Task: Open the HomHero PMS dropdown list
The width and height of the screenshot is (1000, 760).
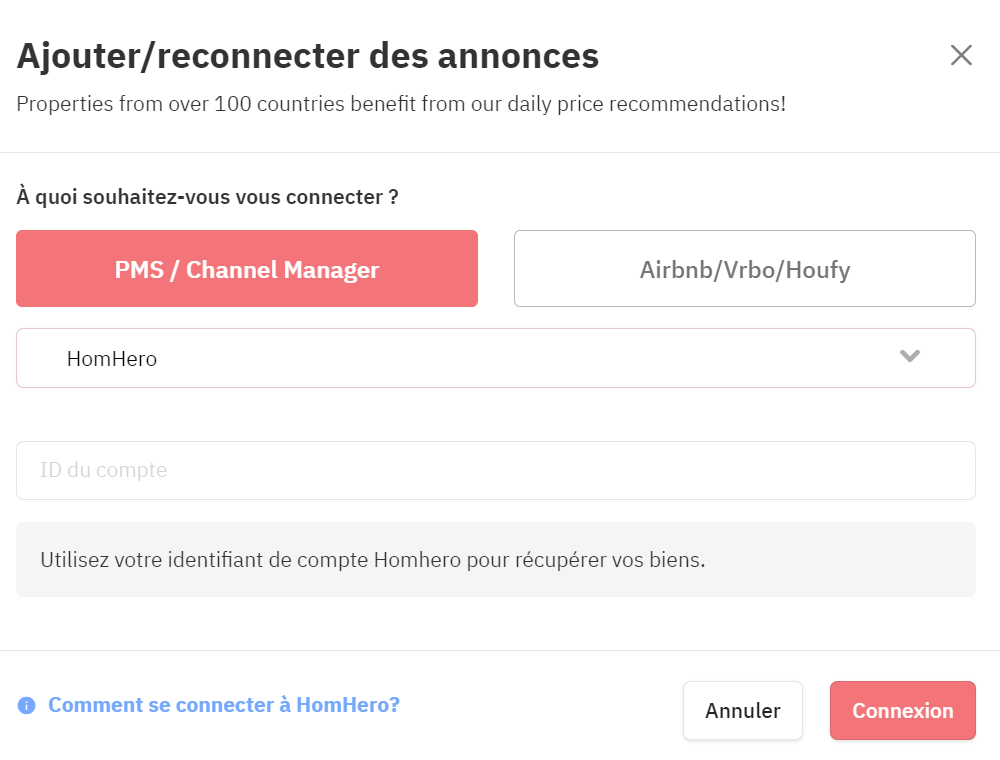Action: pyautogui.click(x=496, y=358)
